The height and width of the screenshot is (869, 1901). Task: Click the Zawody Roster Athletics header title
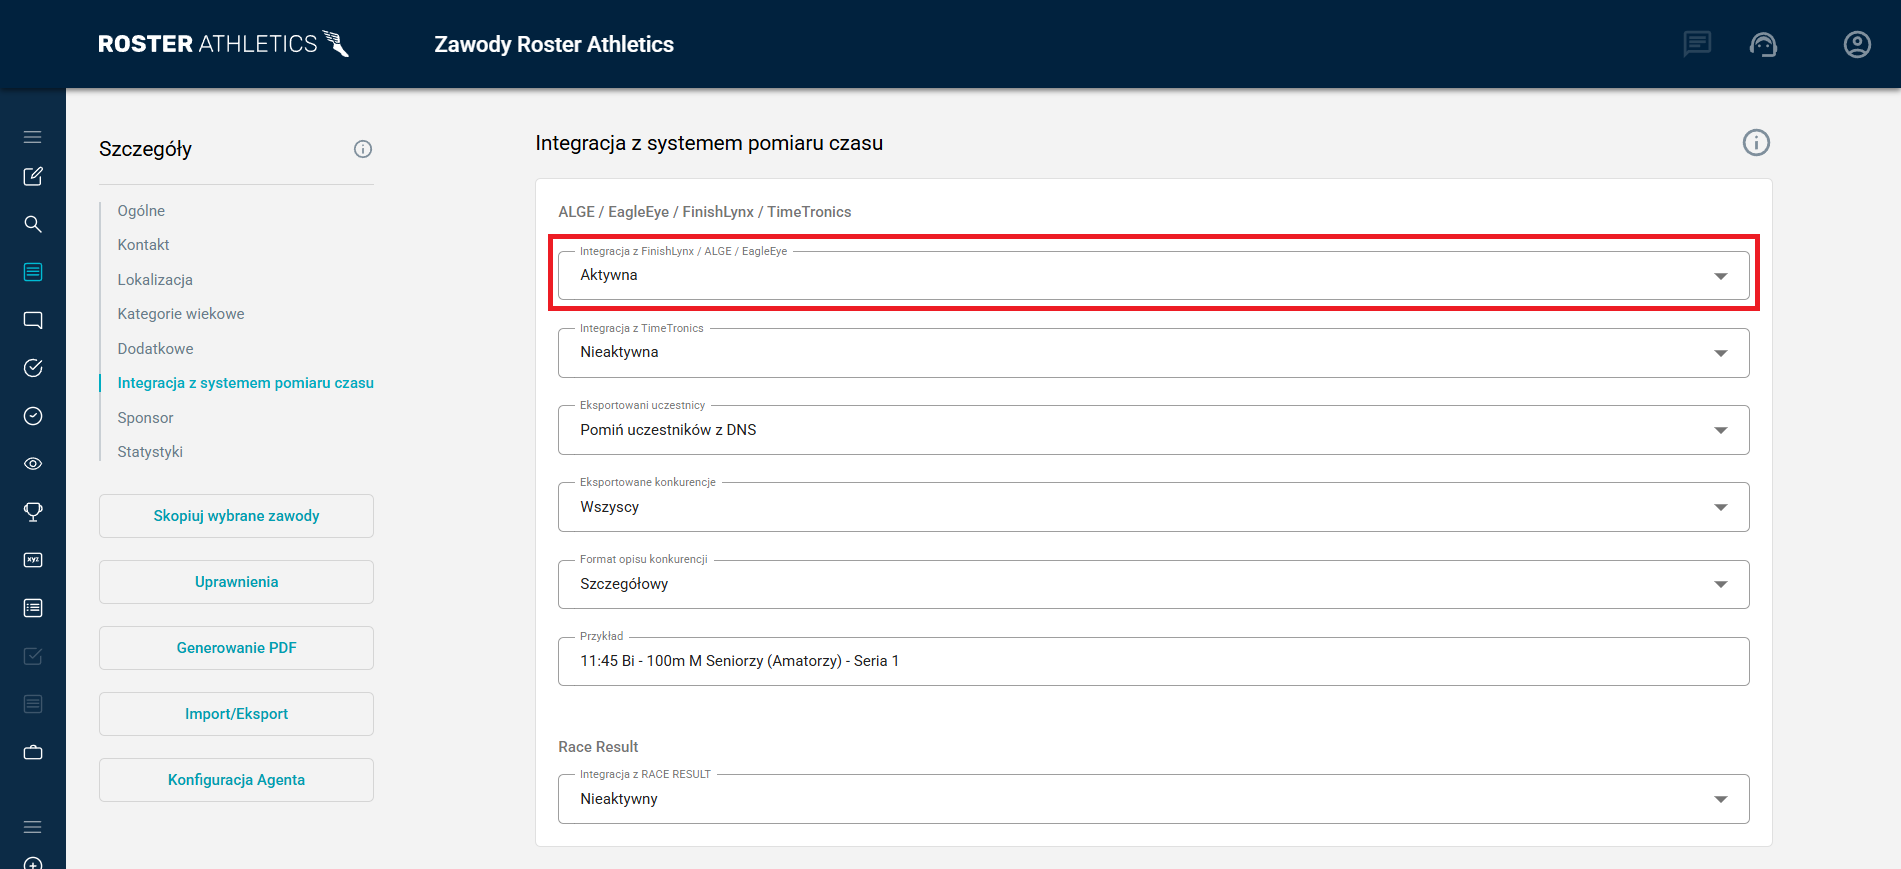(x=554, y=44)
